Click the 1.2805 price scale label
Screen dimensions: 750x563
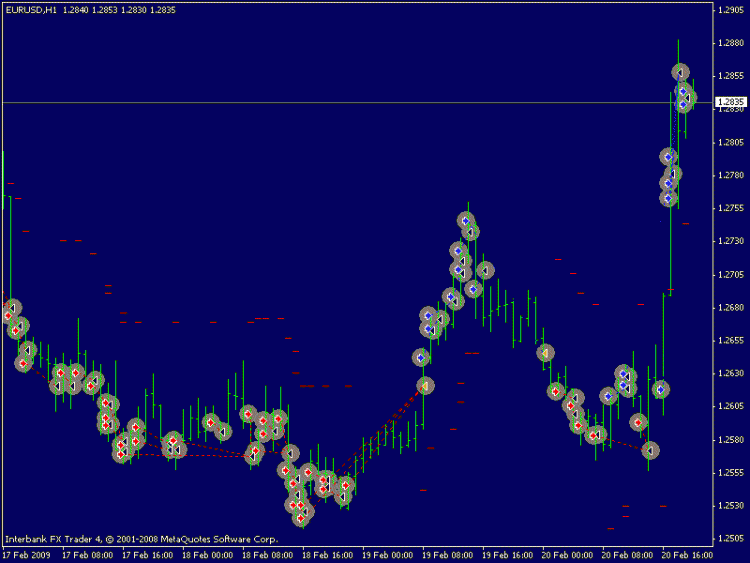731,143
